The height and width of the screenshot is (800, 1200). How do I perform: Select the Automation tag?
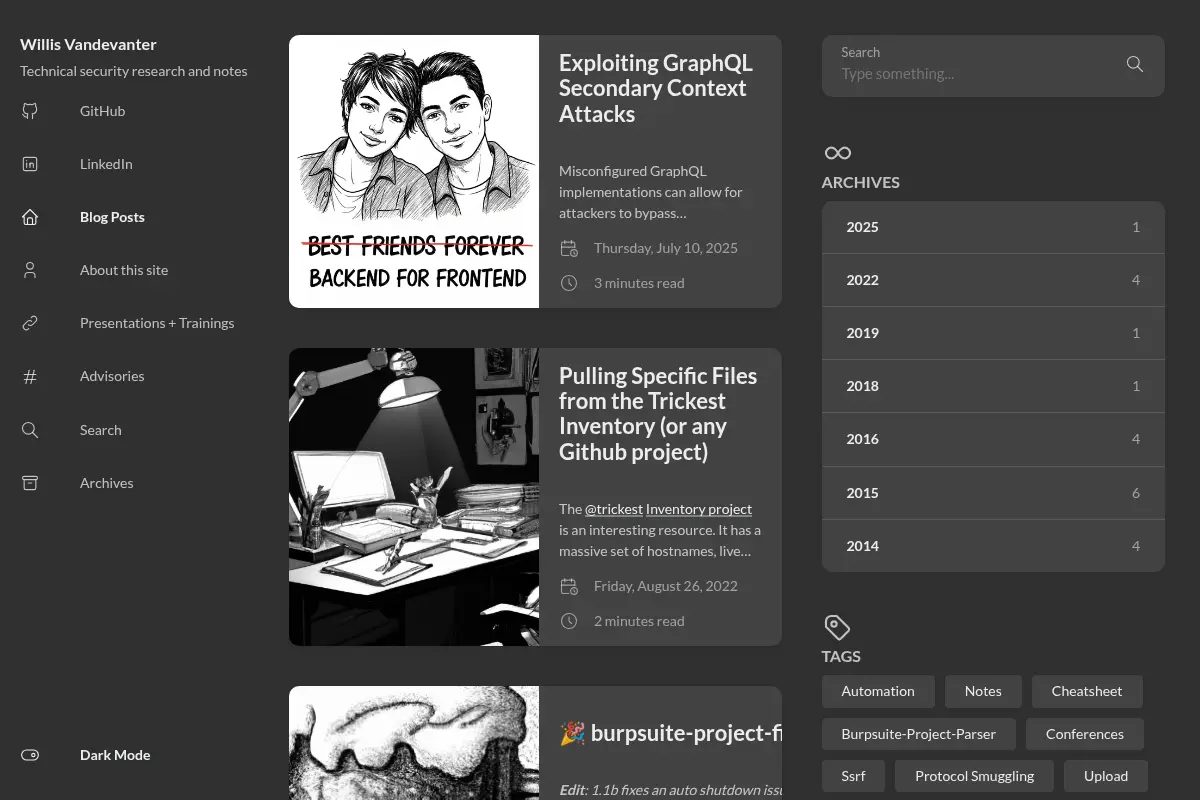878,691
